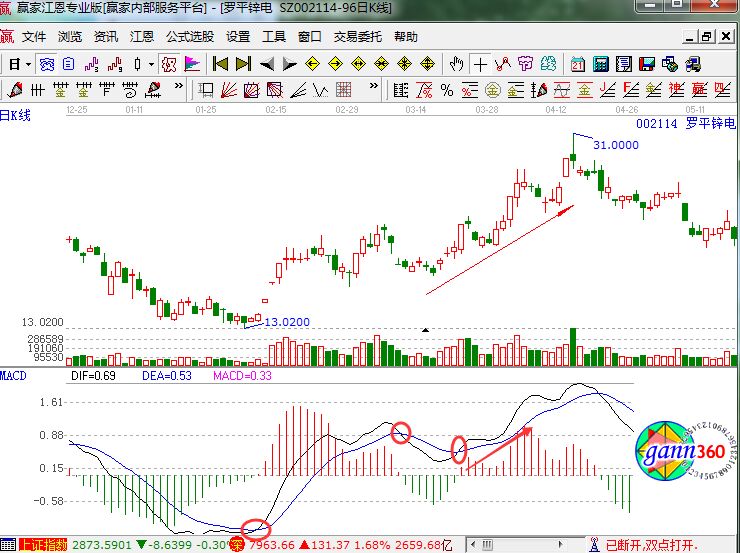Open the calculator tool
The width and height of the screenshot is (740, 553).
[x=601, y=64]
